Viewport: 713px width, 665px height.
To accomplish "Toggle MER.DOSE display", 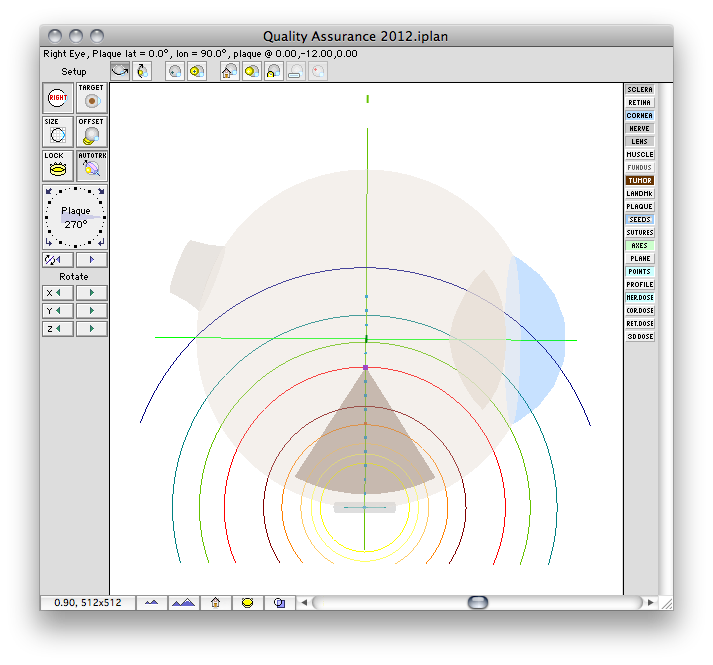I will point(640,297).
